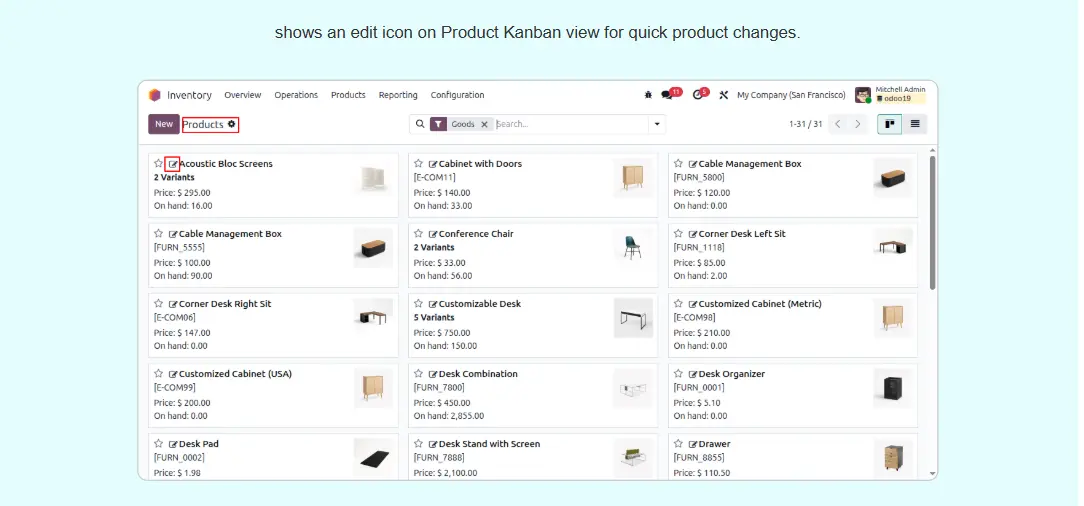
Task: Open Products gear settings icon
Action: pos(232,124)
